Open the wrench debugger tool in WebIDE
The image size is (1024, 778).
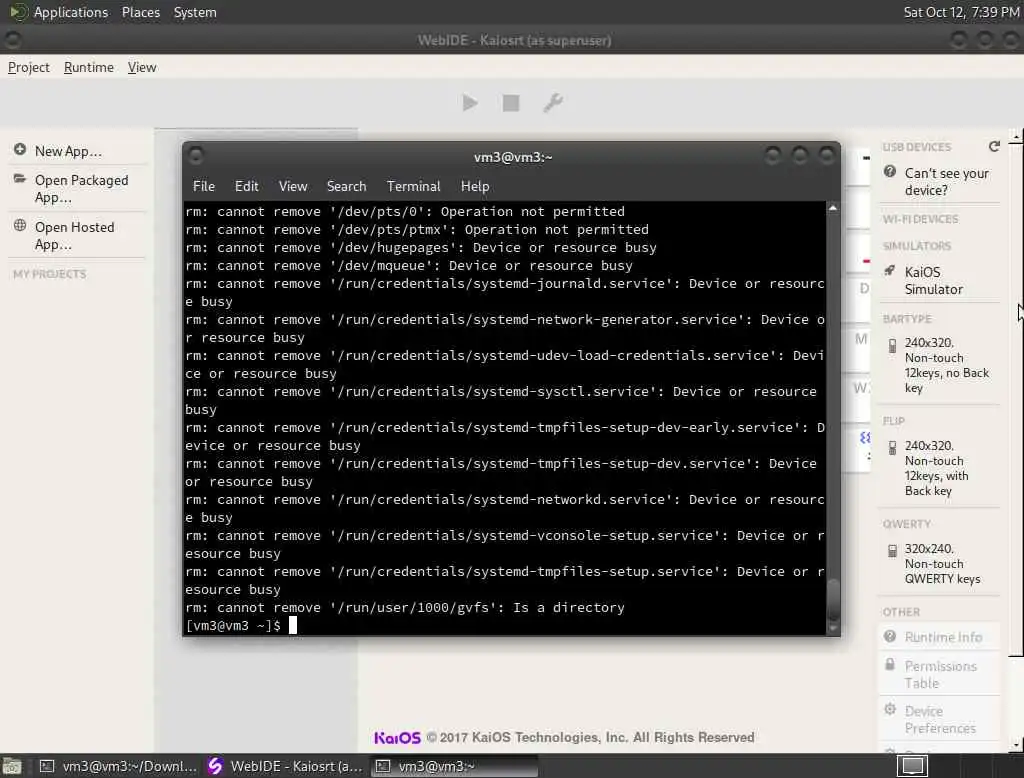(552, 103)
